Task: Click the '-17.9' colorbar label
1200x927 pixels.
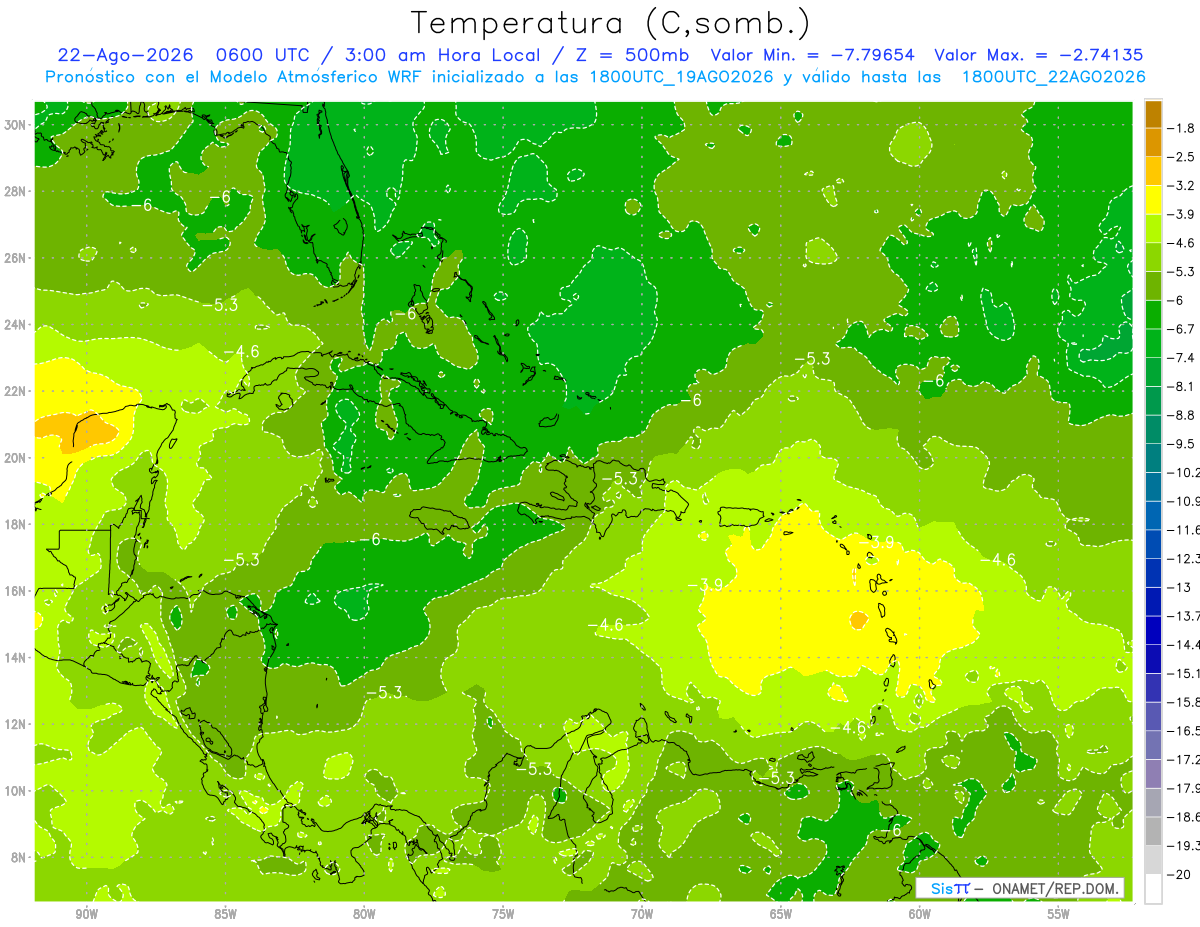Action: tap(1184, 788)
